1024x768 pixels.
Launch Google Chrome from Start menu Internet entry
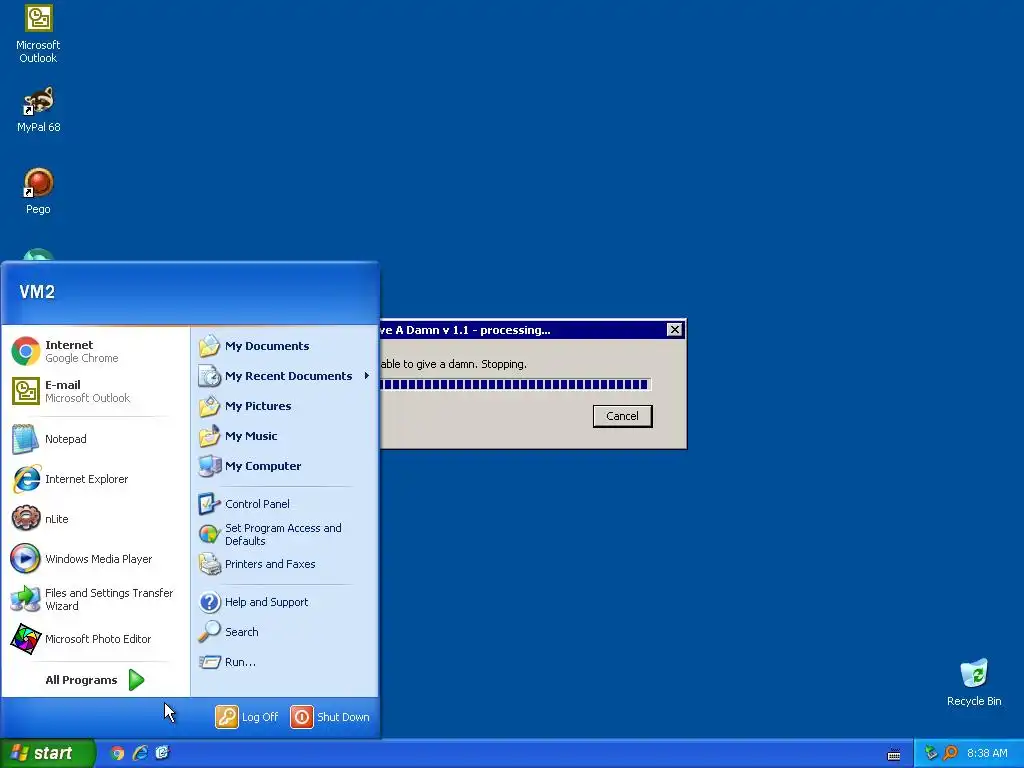(x=95, y=351)
